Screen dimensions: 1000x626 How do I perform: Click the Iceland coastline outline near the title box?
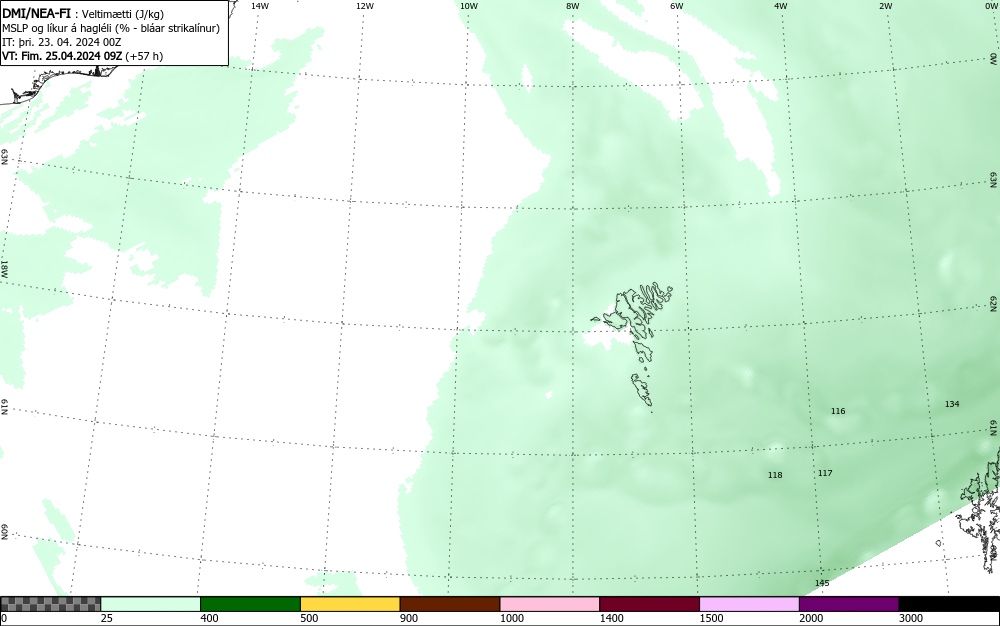[57, 83]
